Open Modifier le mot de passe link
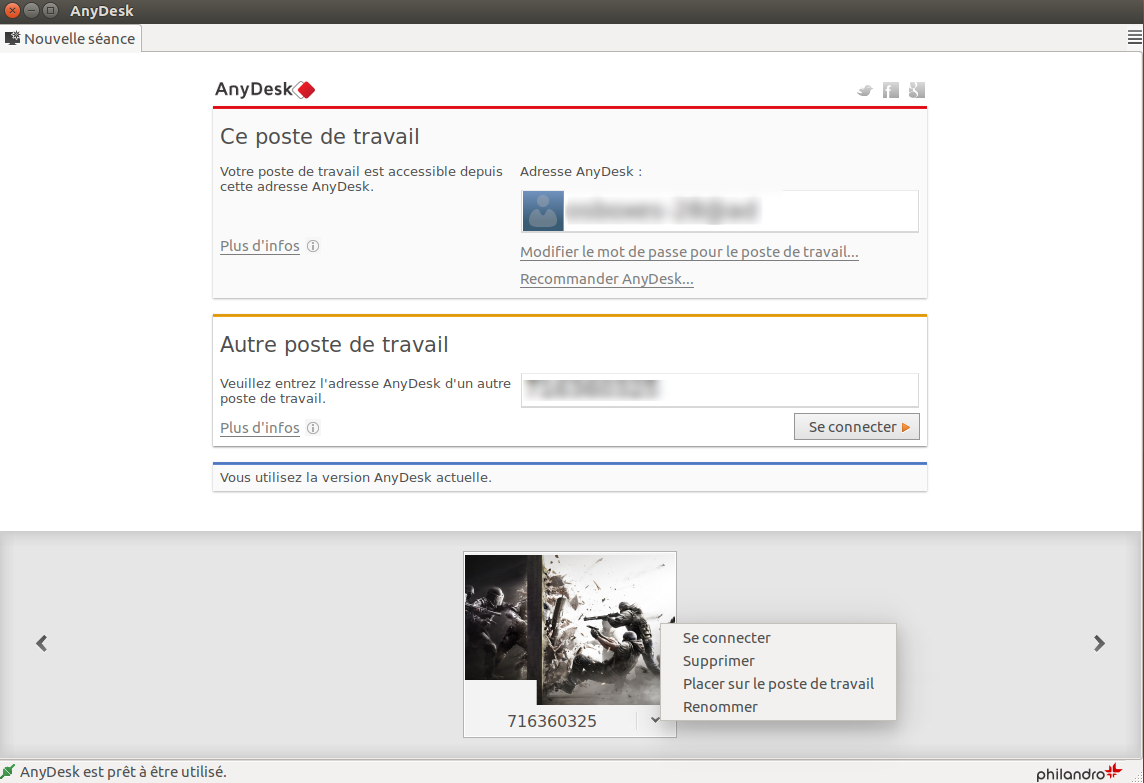Viewport: 1144px width, 783px height. (689, 252)
